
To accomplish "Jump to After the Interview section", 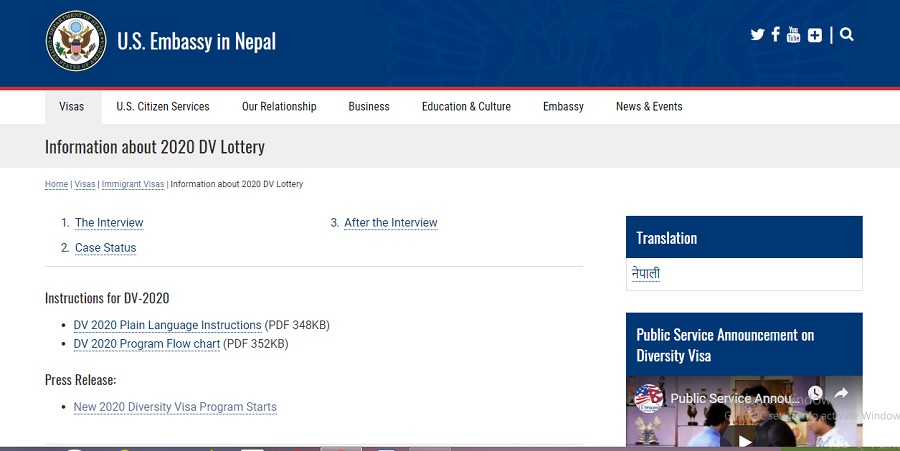I will point(391,223).
